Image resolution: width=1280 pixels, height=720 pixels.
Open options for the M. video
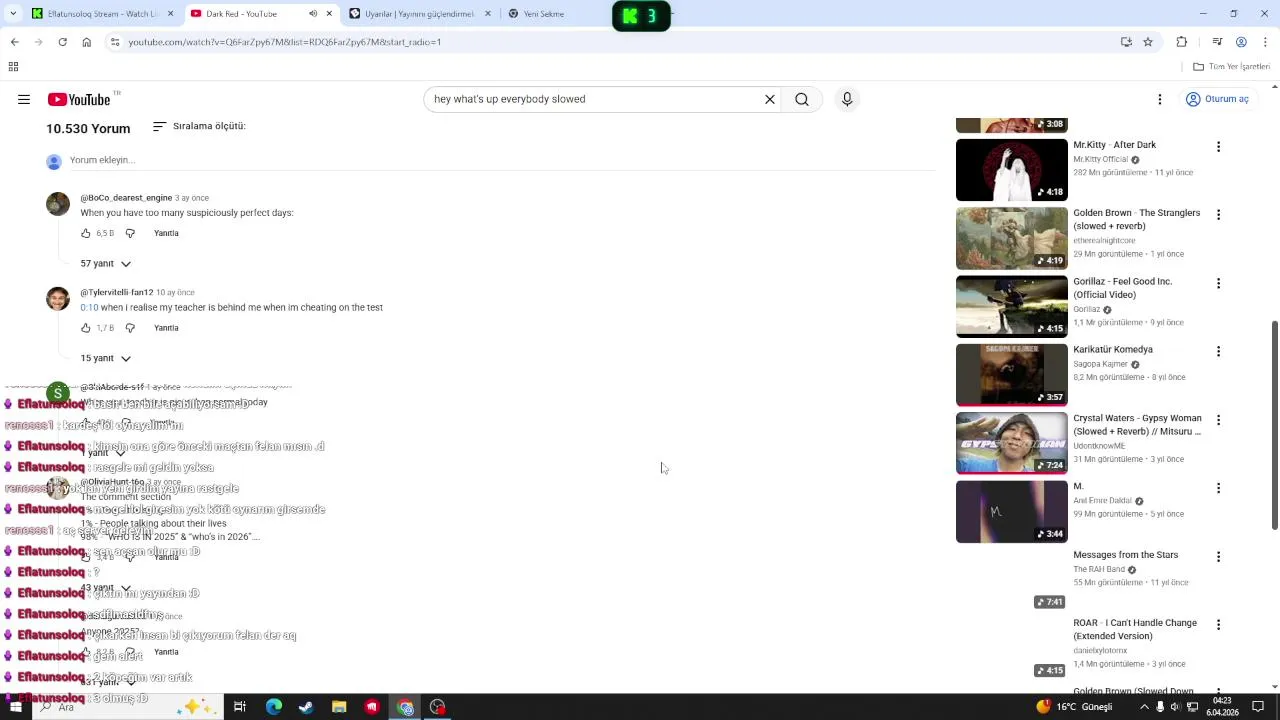(x=1218, y=488)
